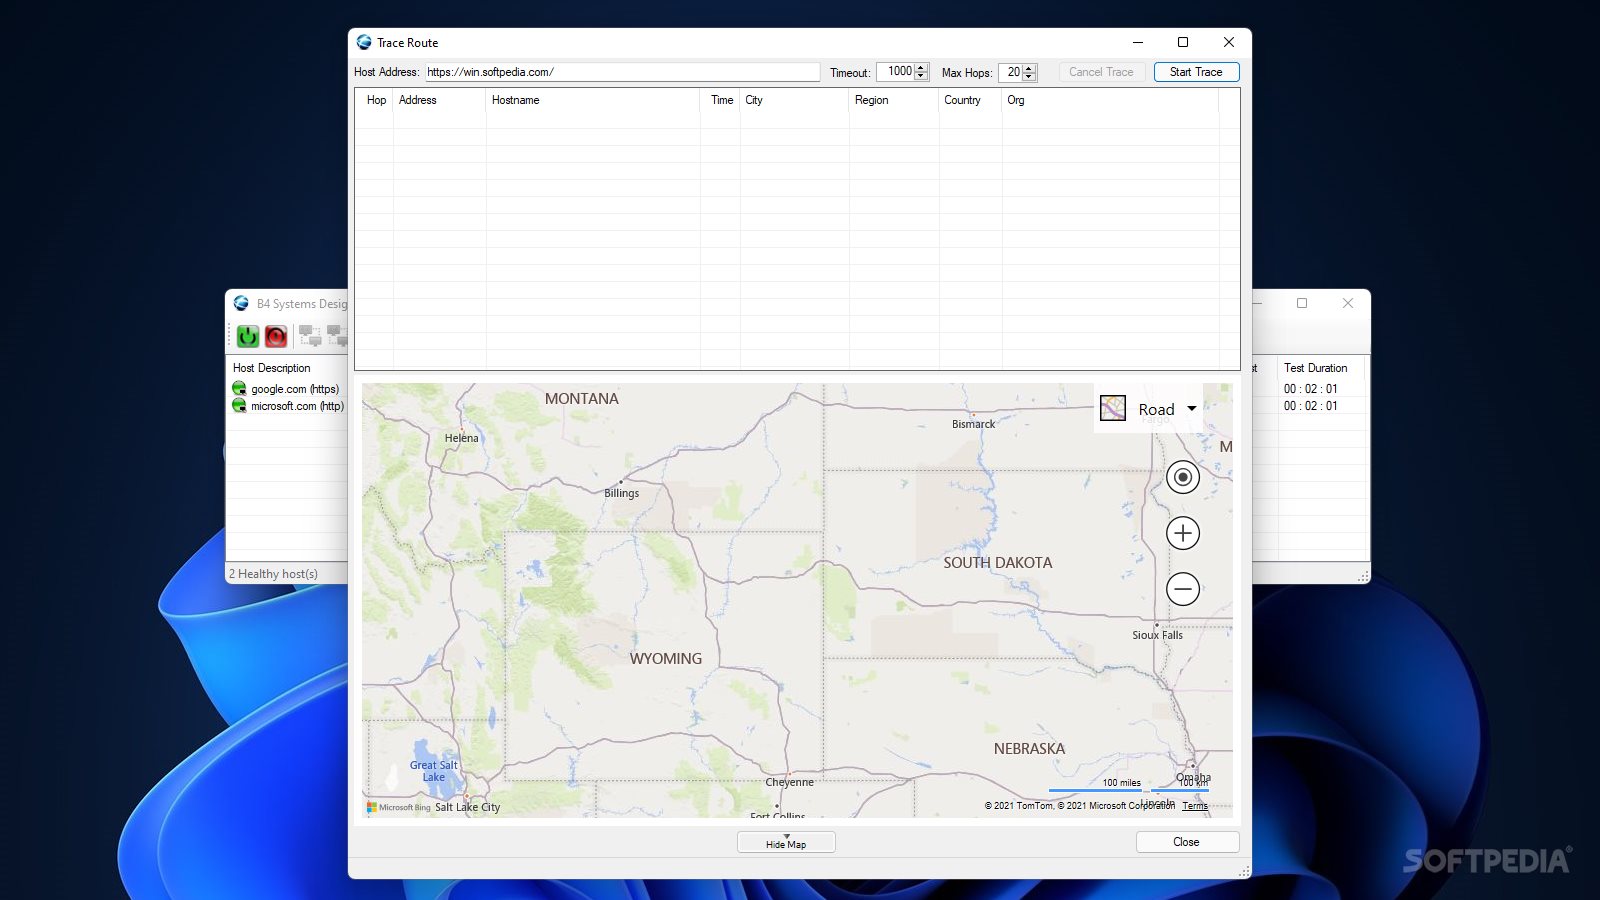Click the green start monitoring icon
This screenshot has width=1600, height=900.
tap(248, 336)
